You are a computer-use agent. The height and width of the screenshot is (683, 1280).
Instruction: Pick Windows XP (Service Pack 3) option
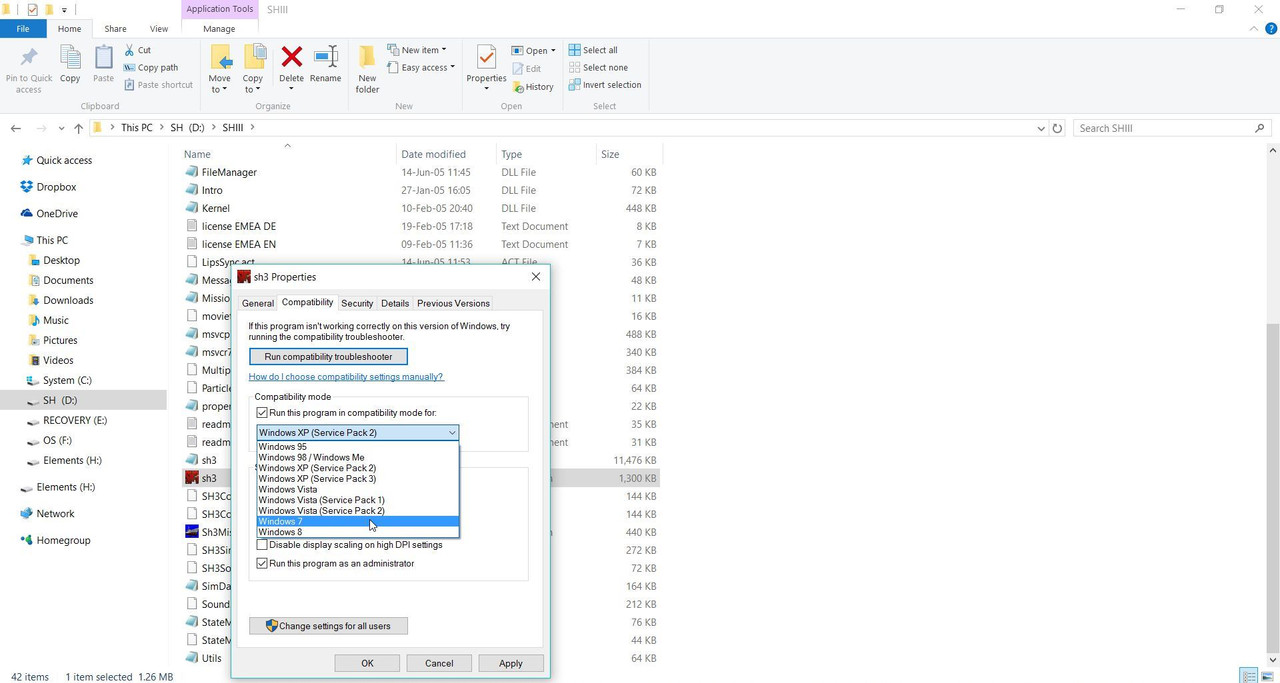point(357,479)
